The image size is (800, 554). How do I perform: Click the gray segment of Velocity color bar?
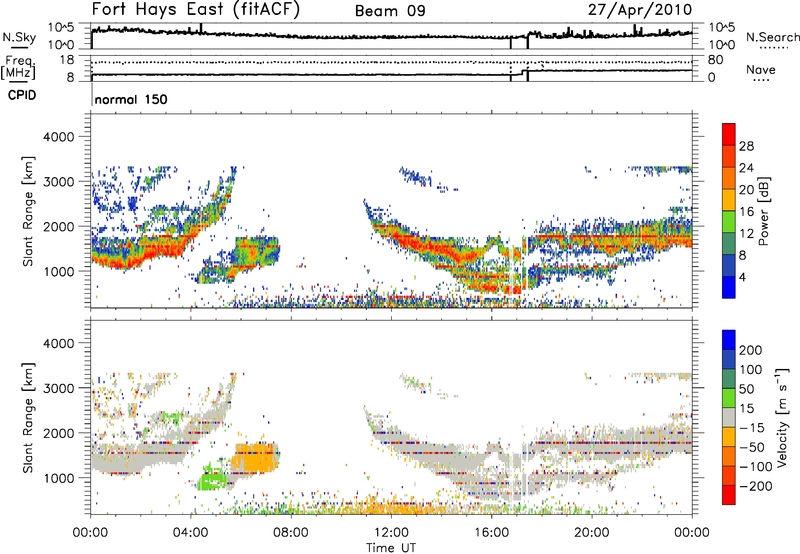click(729, 417)
